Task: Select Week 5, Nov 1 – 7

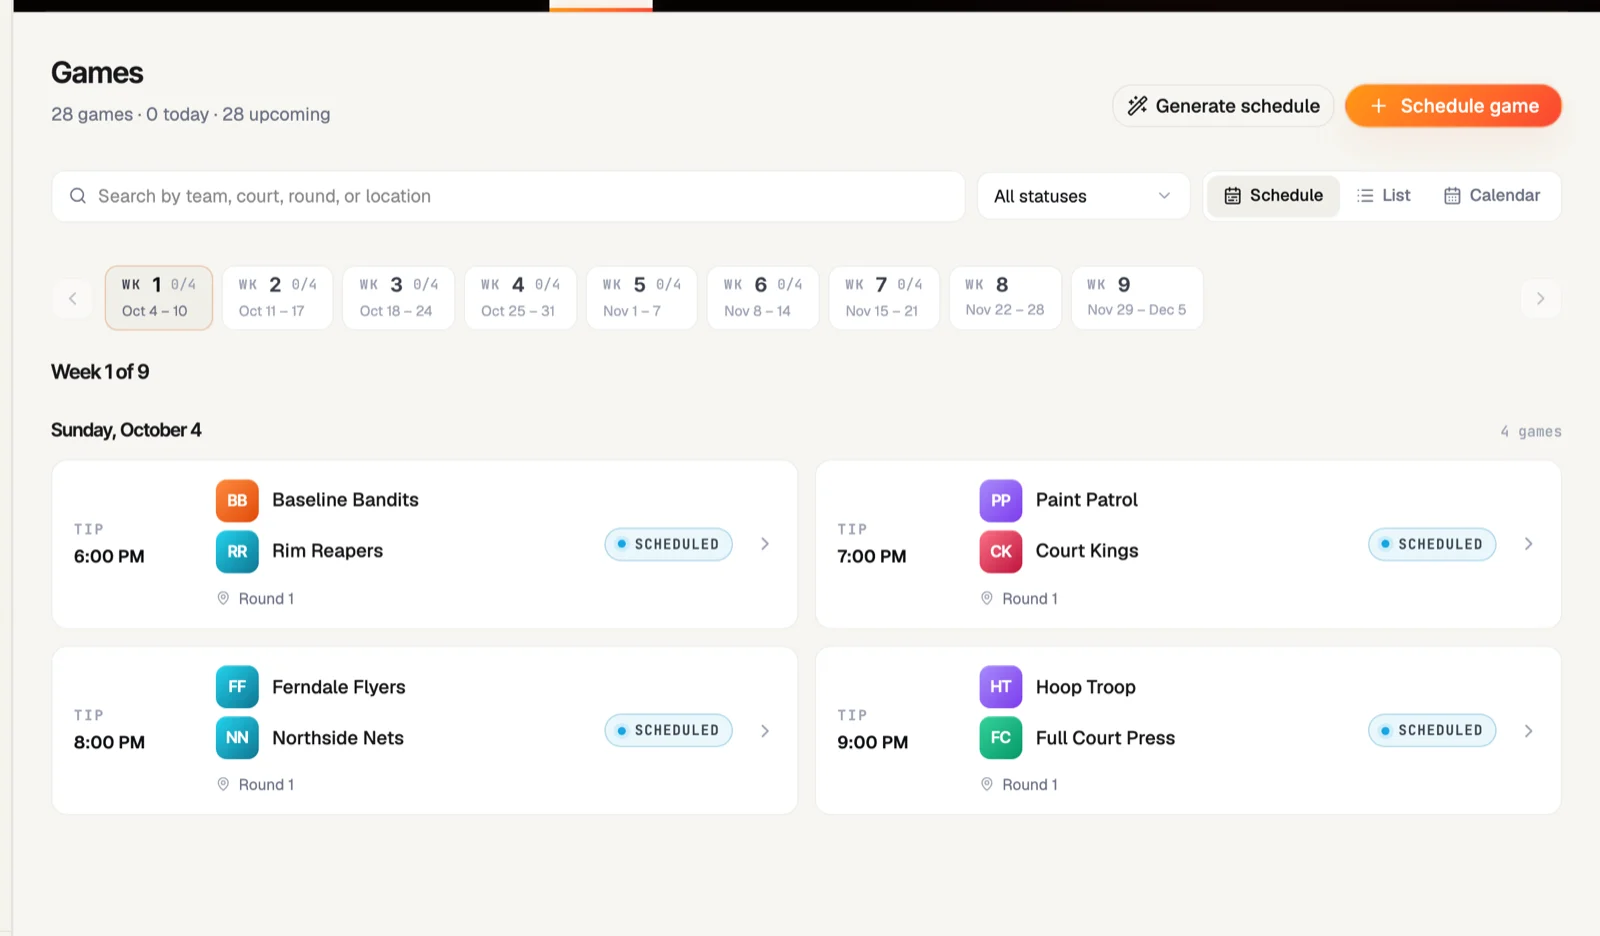Action: (641, 297)
